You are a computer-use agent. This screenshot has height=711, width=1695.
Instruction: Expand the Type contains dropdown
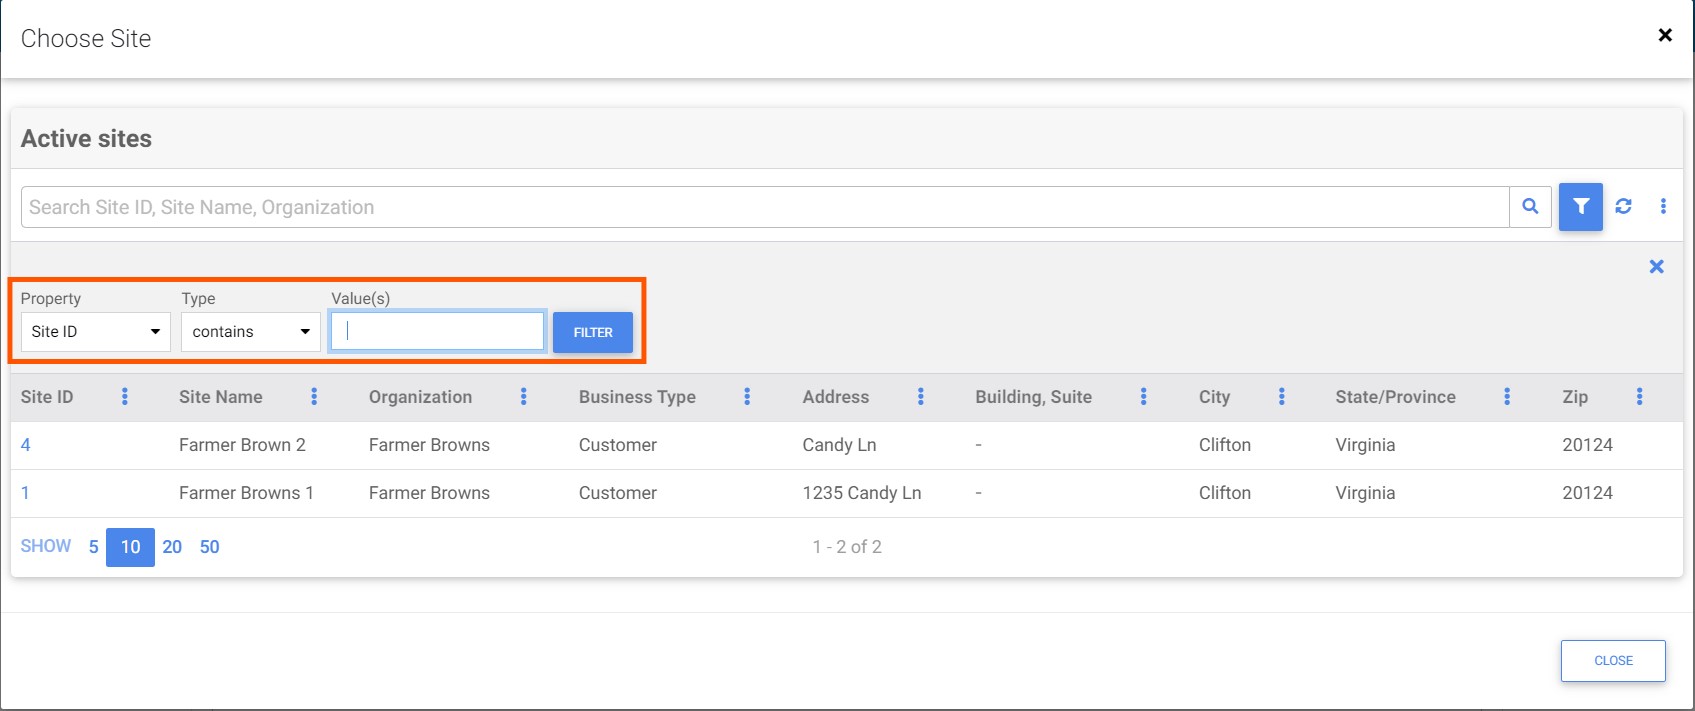[x=250, y=332]
